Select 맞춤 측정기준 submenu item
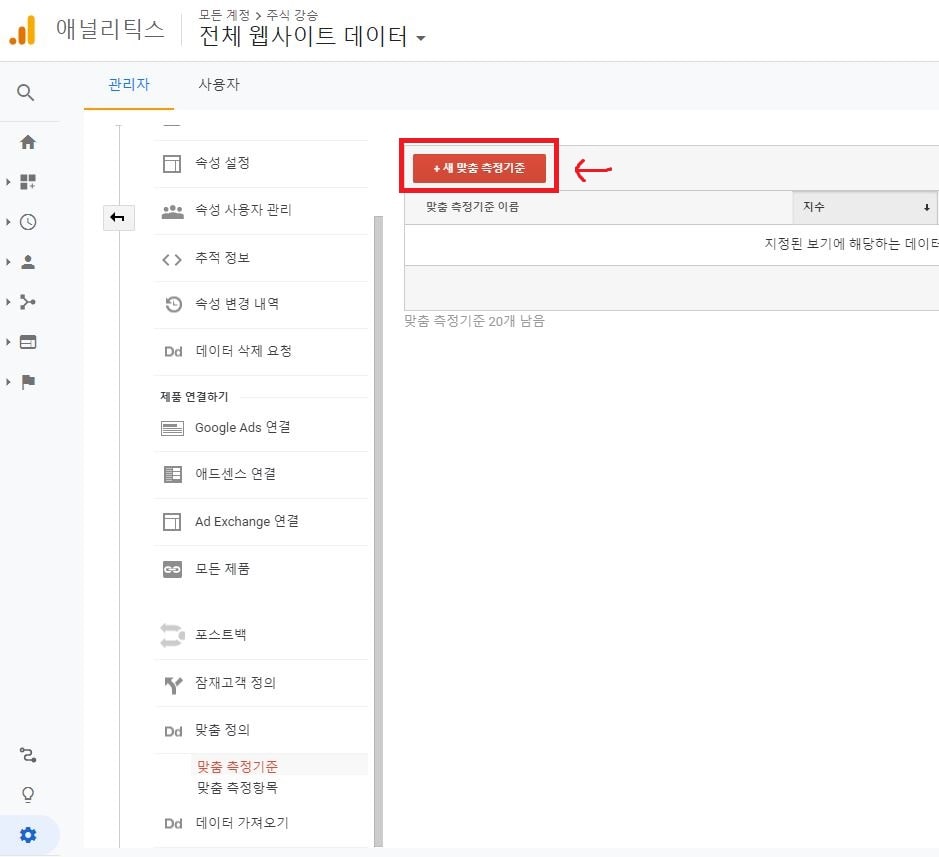The image size is (939, 857). pyautogui.click(x=237, y=766)
